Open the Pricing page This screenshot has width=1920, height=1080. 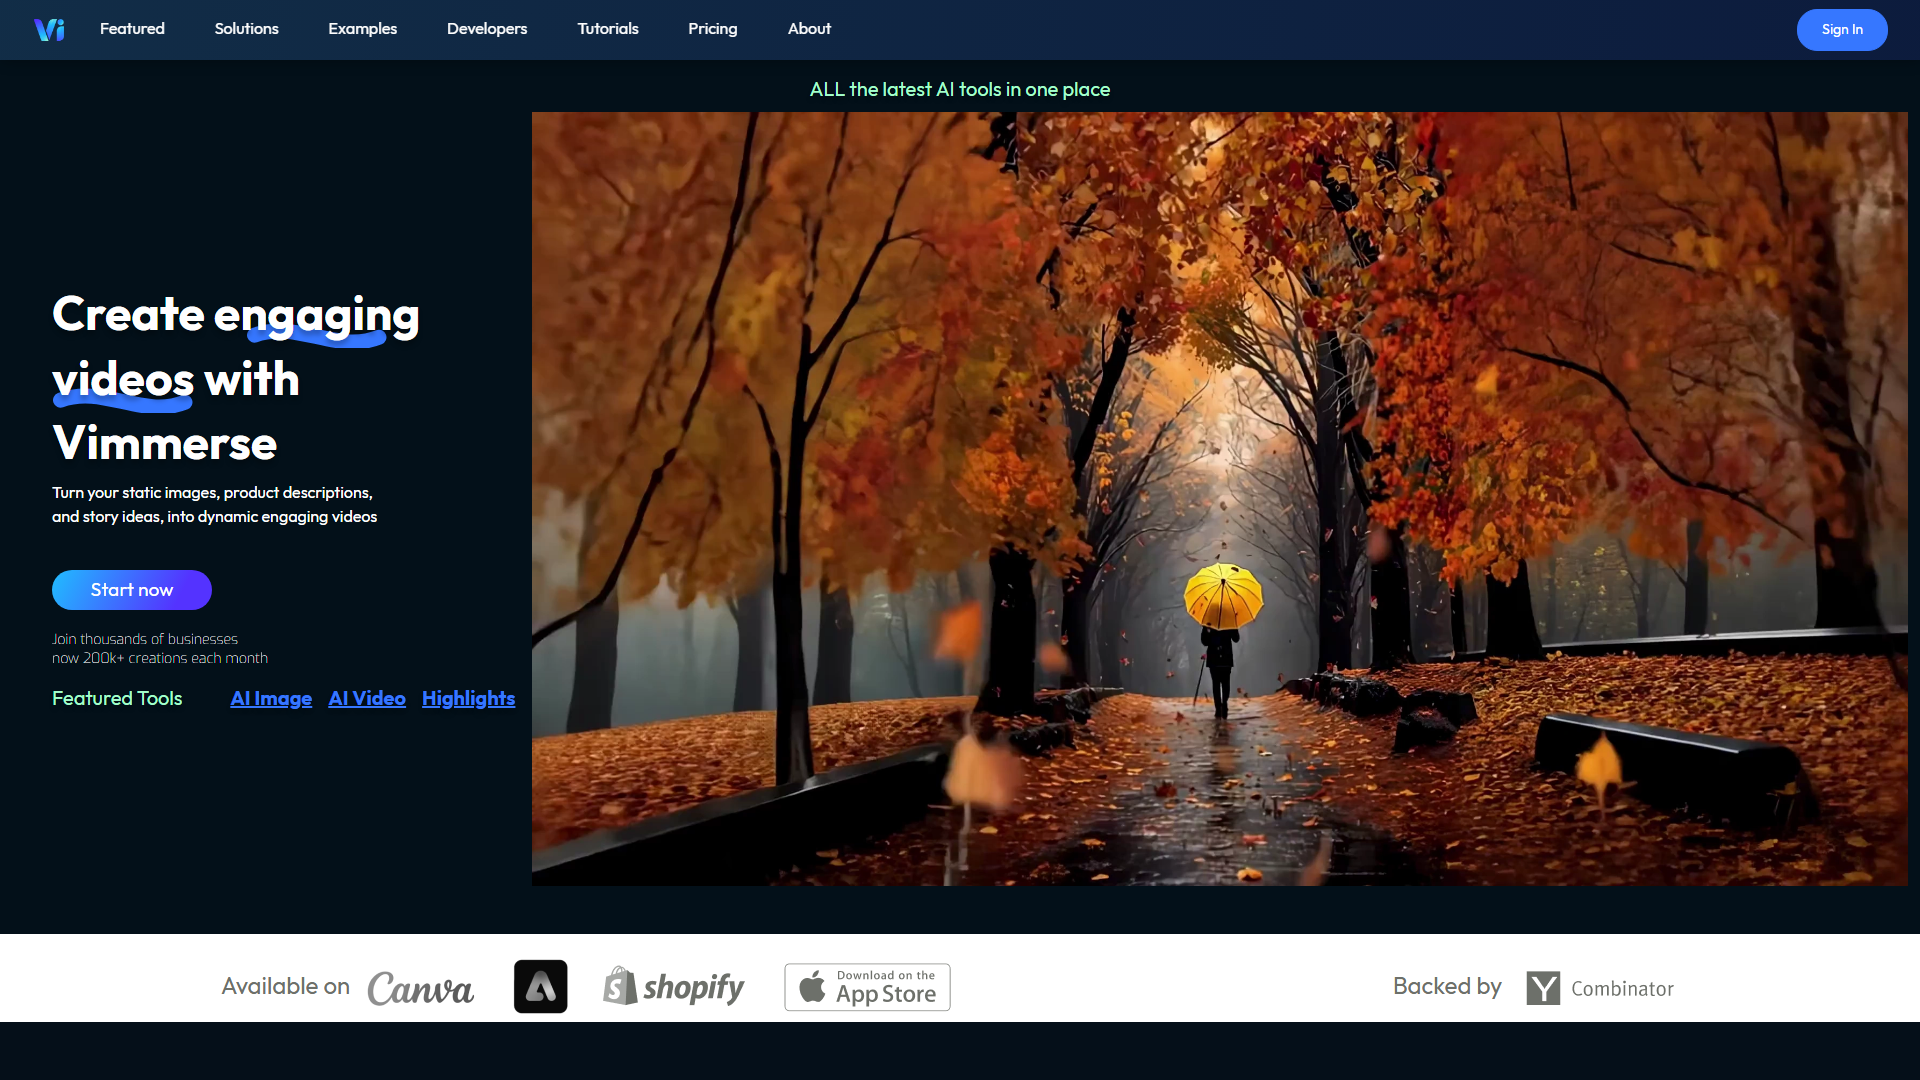point(712,29)
